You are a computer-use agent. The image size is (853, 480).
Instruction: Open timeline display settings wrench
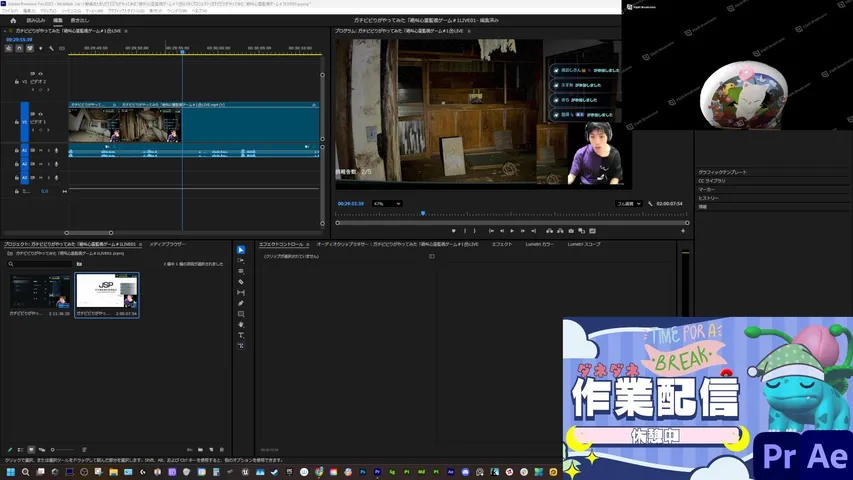tap(51, 48)
